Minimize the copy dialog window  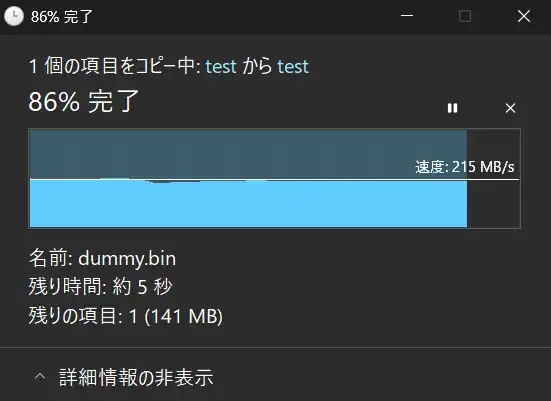click(x=407, y=16)
